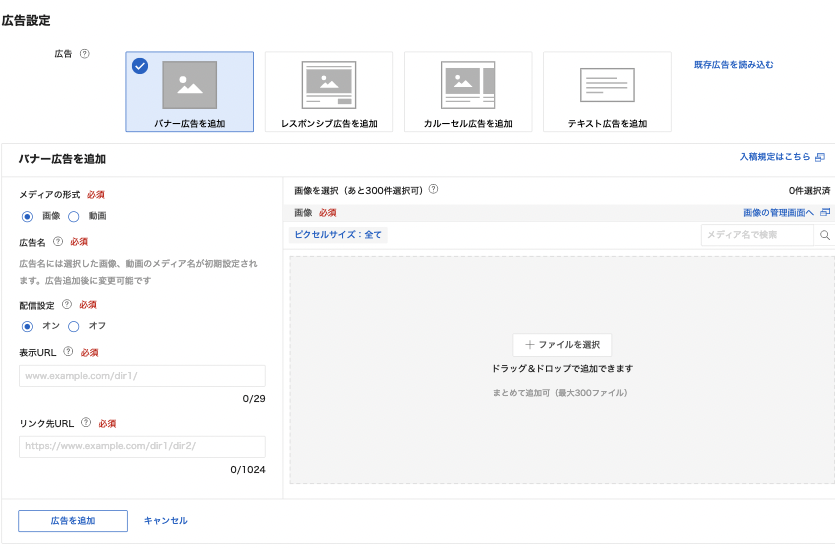Select the バナー広告を追加 ad type card

[x=189, y=92]
